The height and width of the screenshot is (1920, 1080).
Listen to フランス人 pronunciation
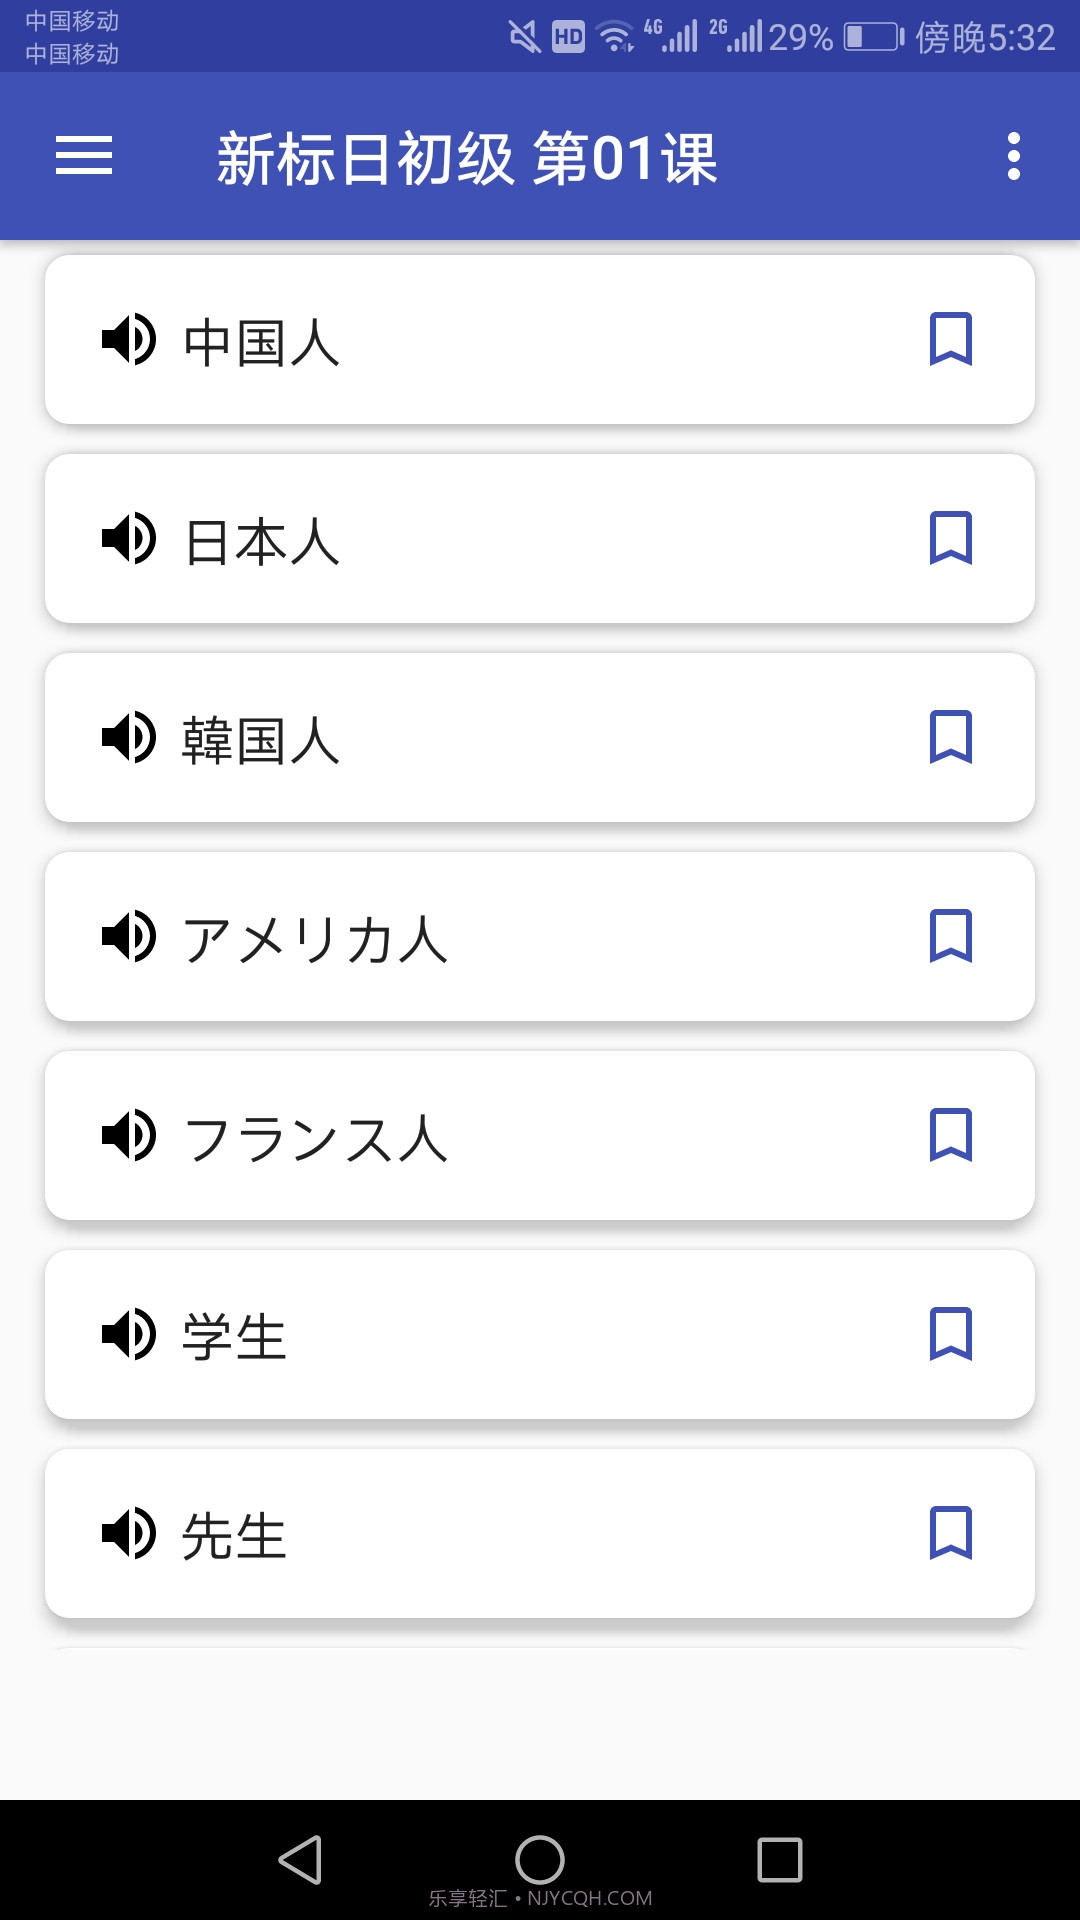[x=129, y=1136]
